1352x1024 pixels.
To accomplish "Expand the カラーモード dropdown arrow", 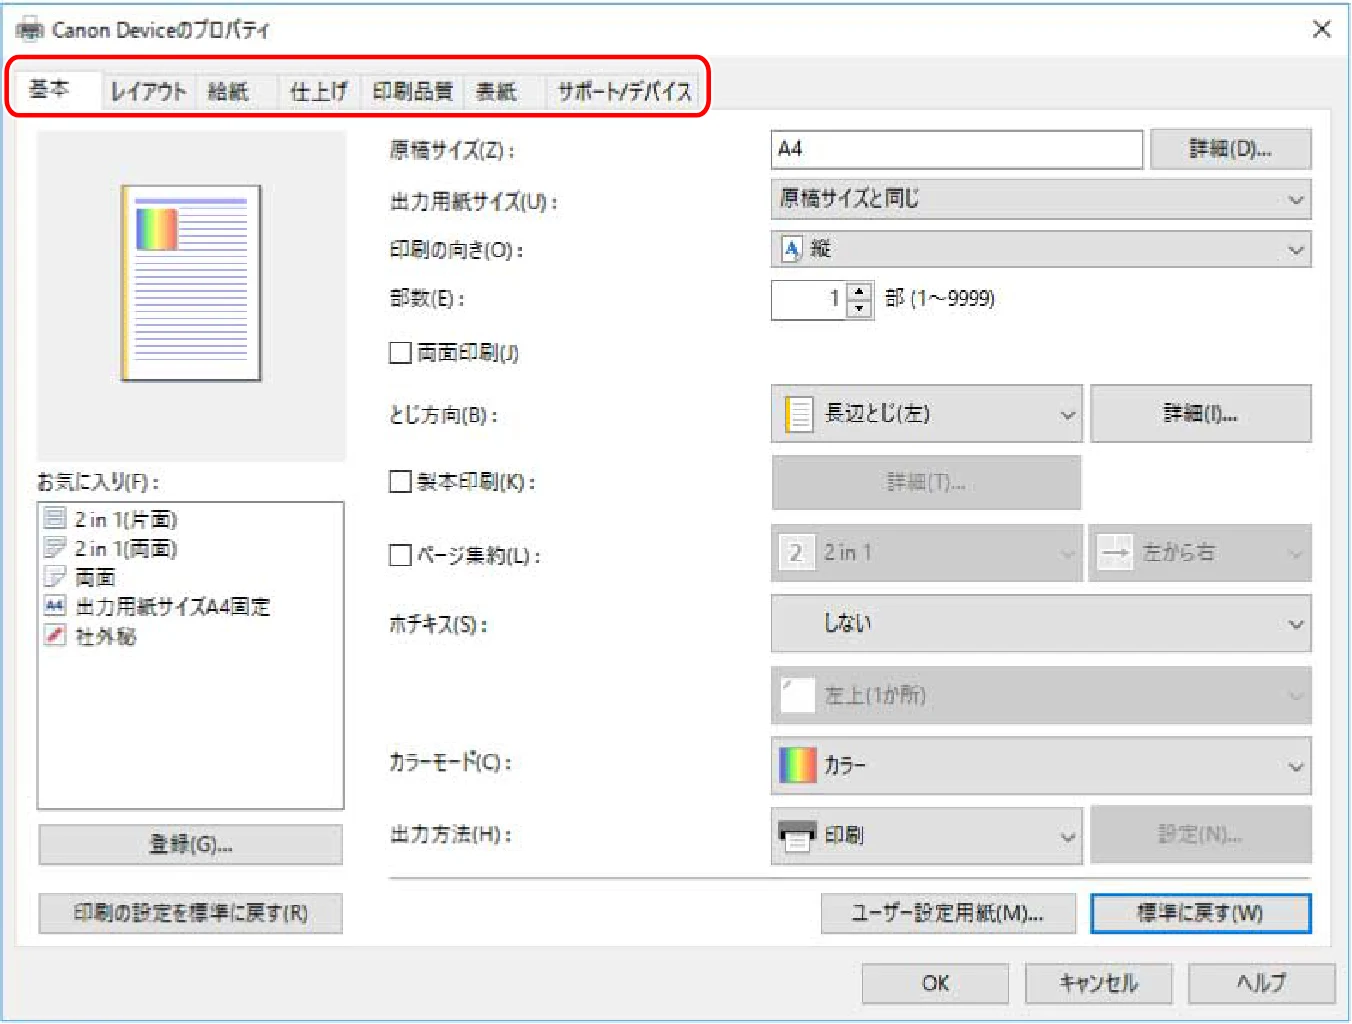I will [1296, 766].
